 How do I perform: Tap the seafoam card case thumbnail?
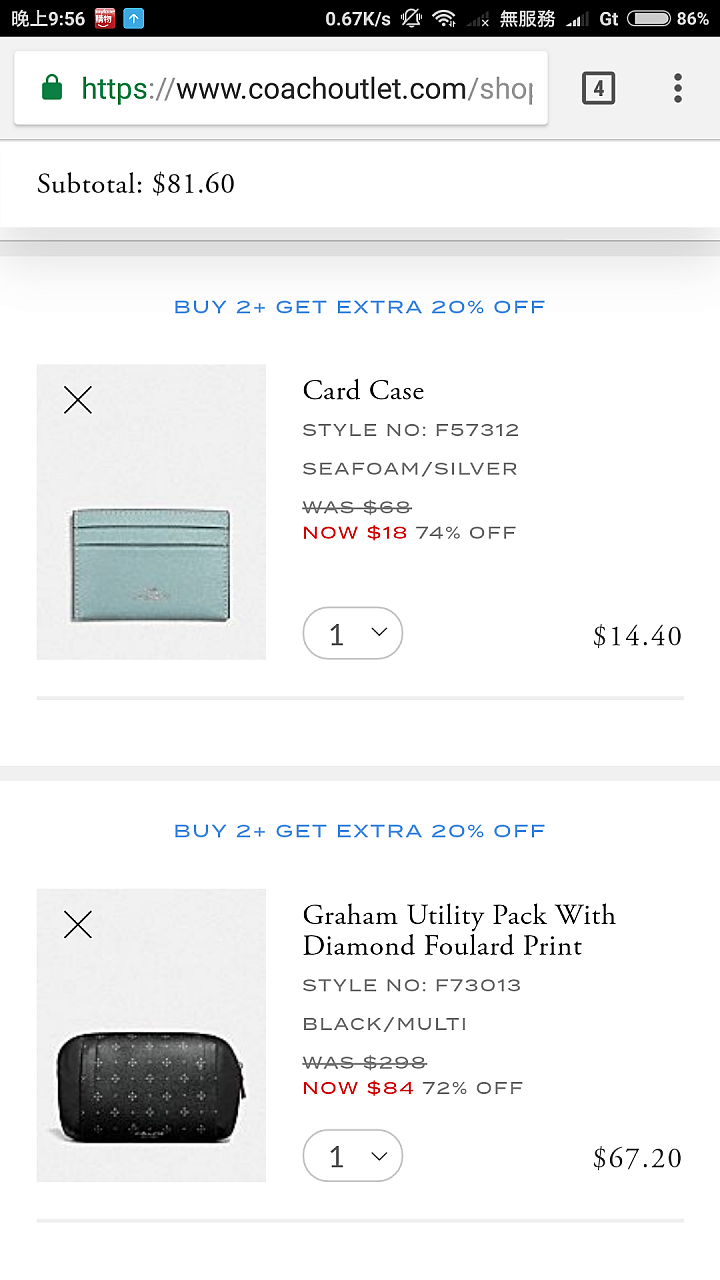click(151, 563)
